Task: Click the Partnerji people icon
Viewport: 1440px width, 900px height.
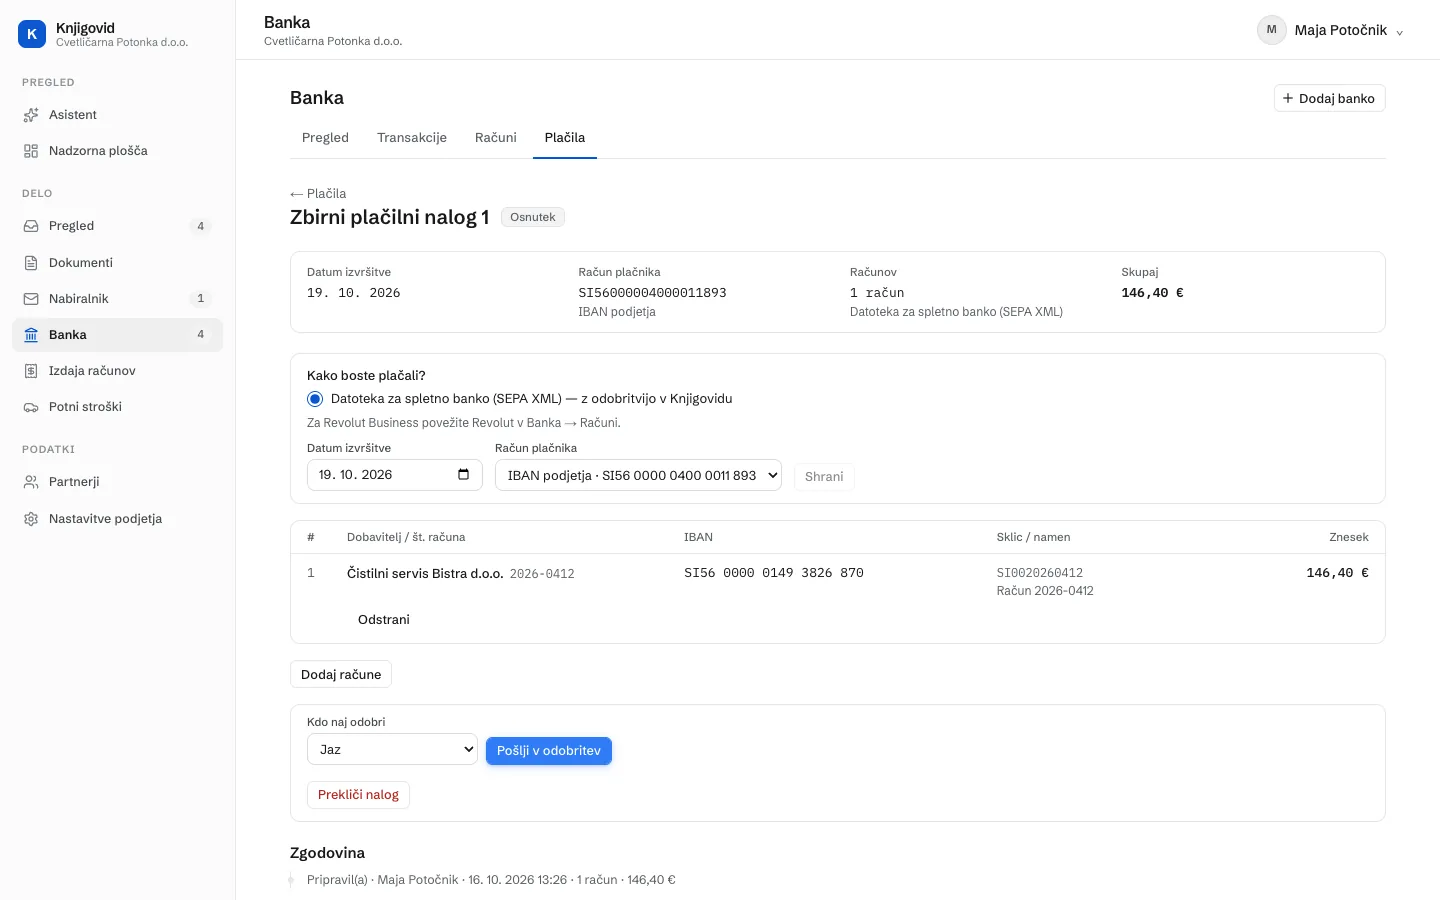Action: [31, 482]
